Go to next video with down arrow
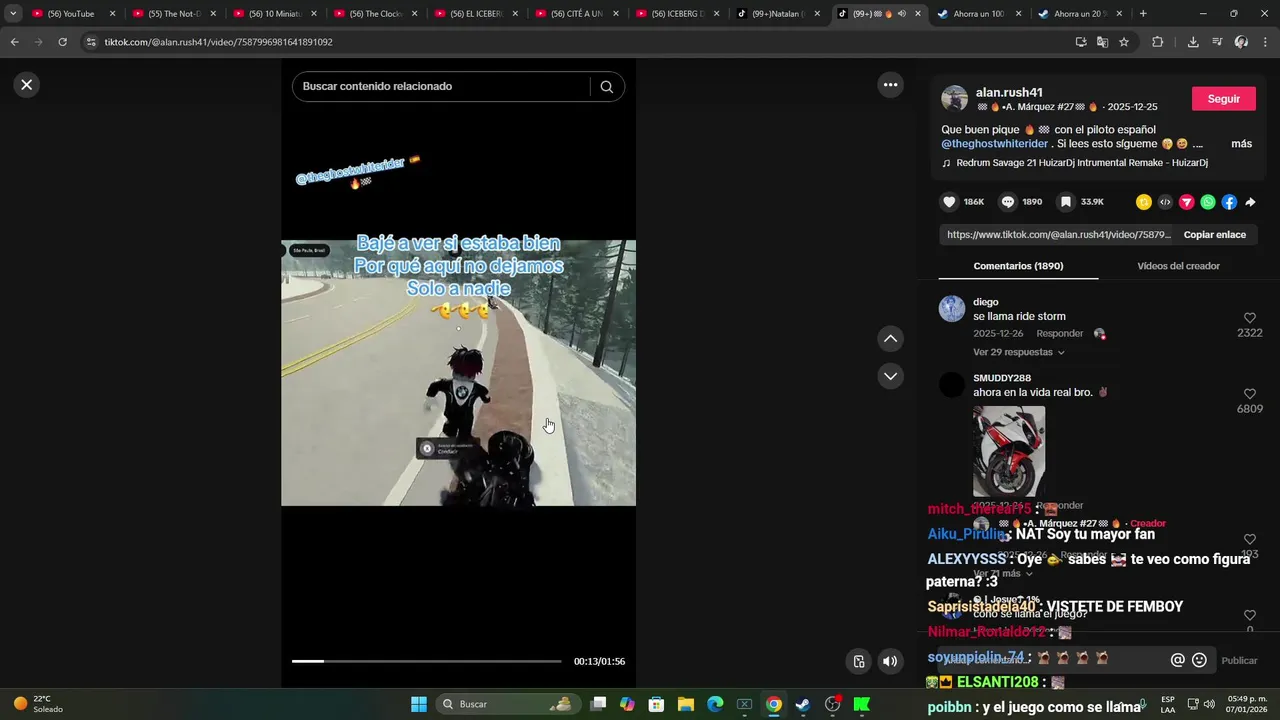 (890, 376)
